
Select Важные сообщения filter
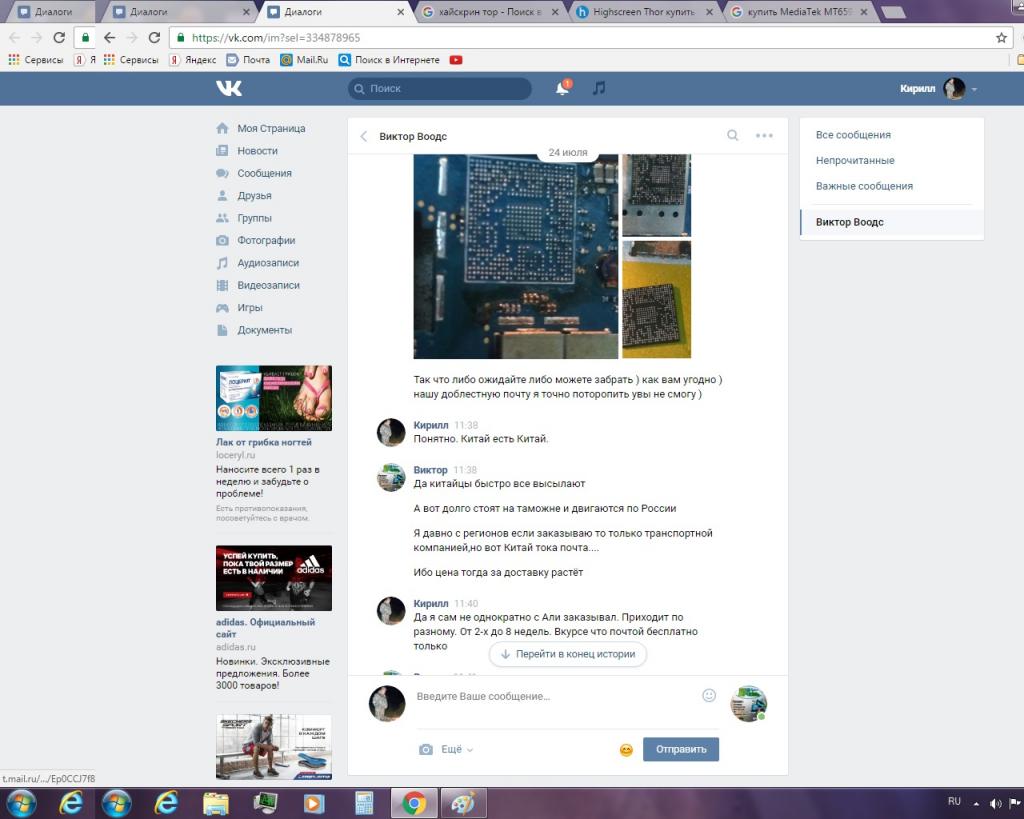[864, 186]
